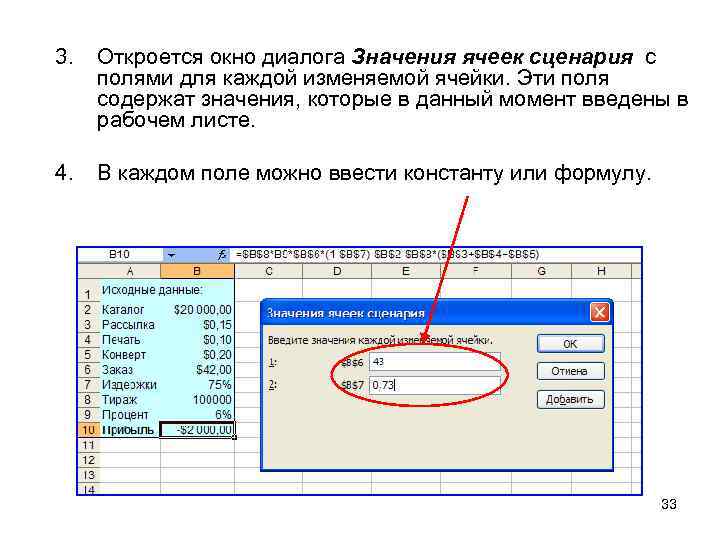This screenshot has height=540, width=720.
Task: Click cell with value 100000
Action: pyautogui.click(x=197, y=399)
